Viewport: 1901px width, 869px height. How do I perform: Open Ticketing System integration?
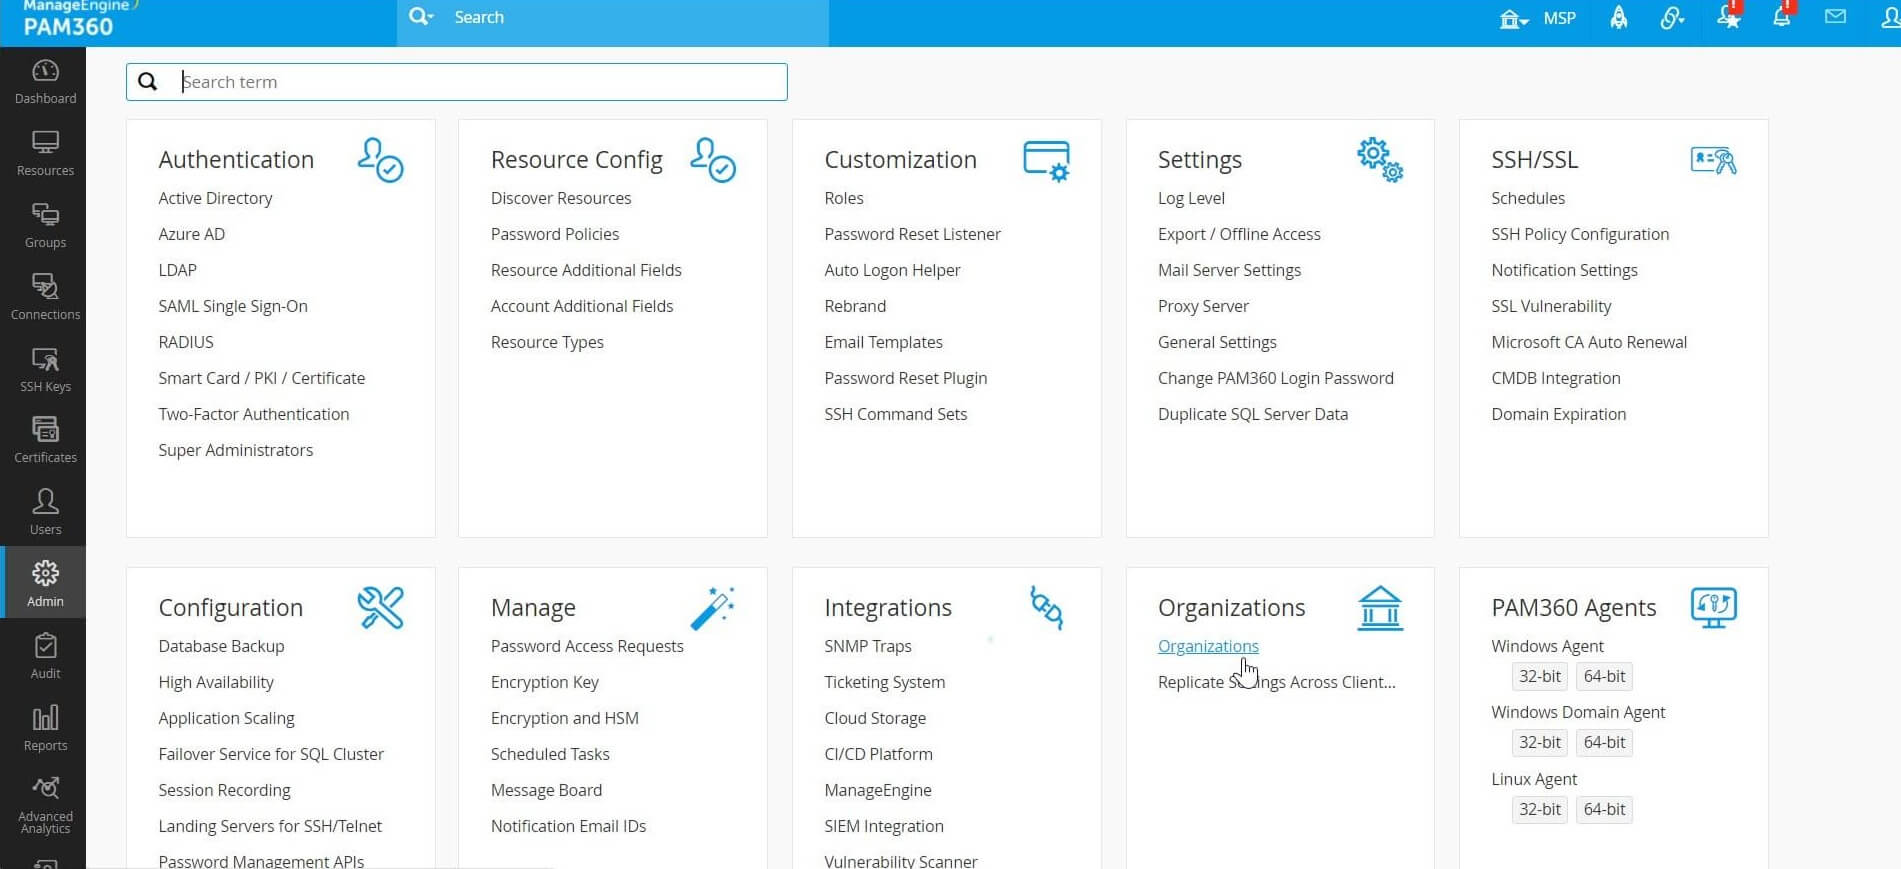pyautogui.click(x=884, y=682)
